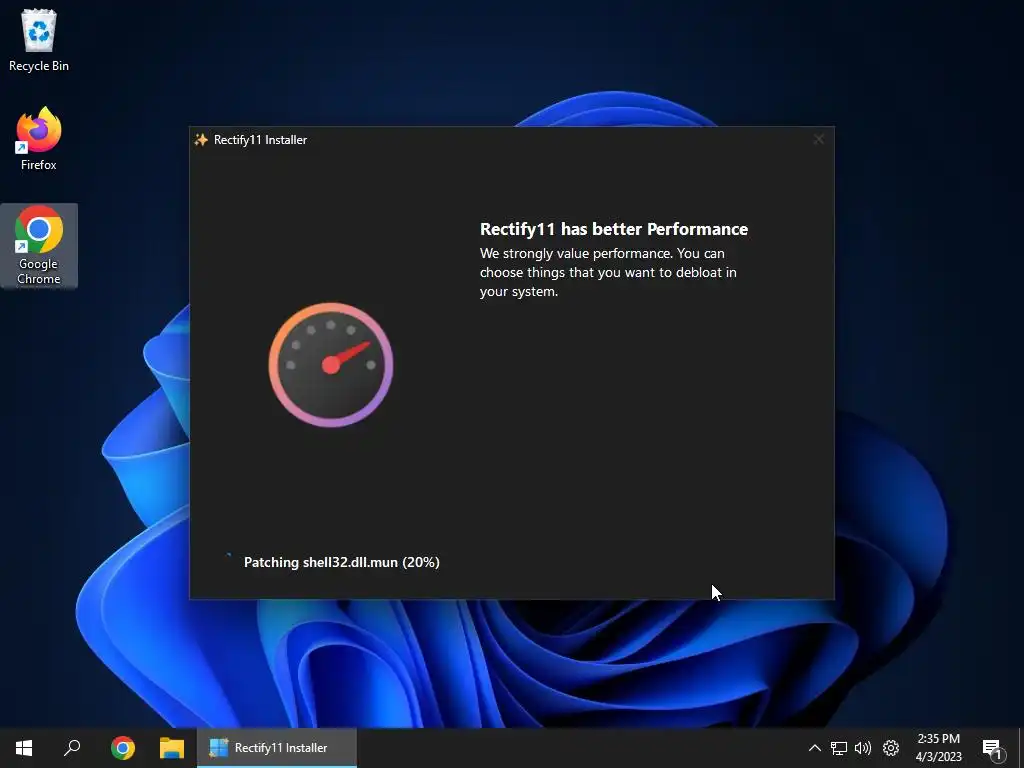Open the Windows Start menu
The image size is (1024, 768).
[24, 748]
